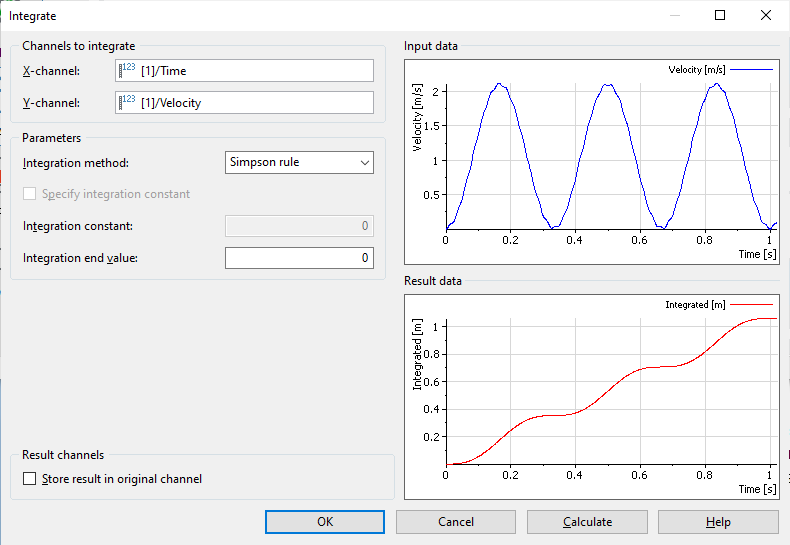Close the Integrate dialog window

click(766, 16)
